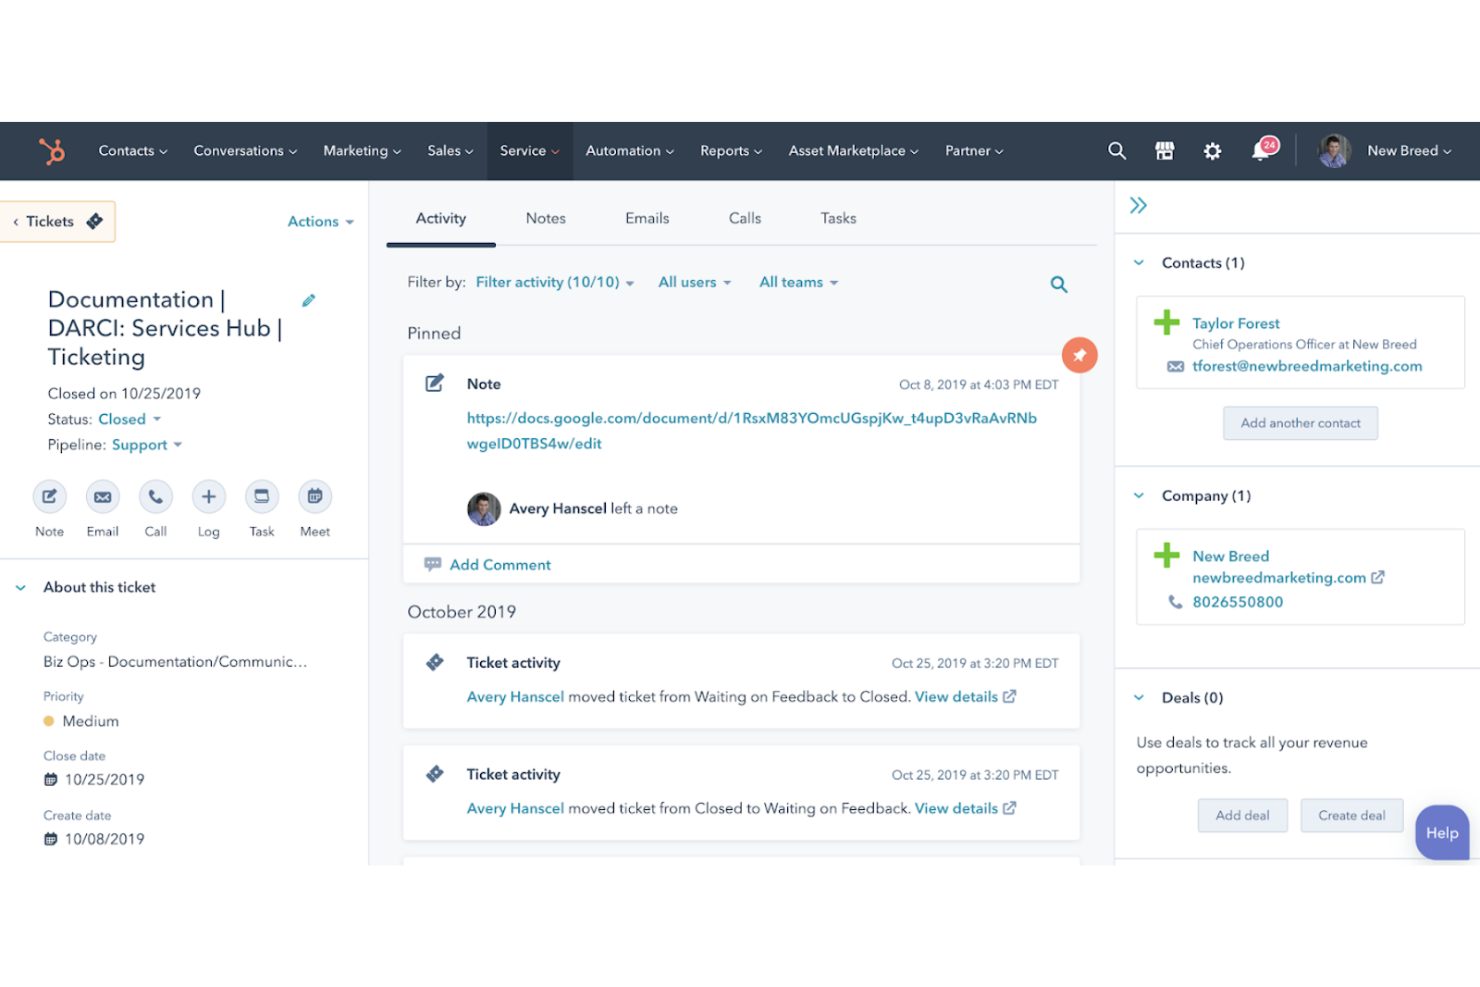Open the settings gear

[x=1212, y=151]
